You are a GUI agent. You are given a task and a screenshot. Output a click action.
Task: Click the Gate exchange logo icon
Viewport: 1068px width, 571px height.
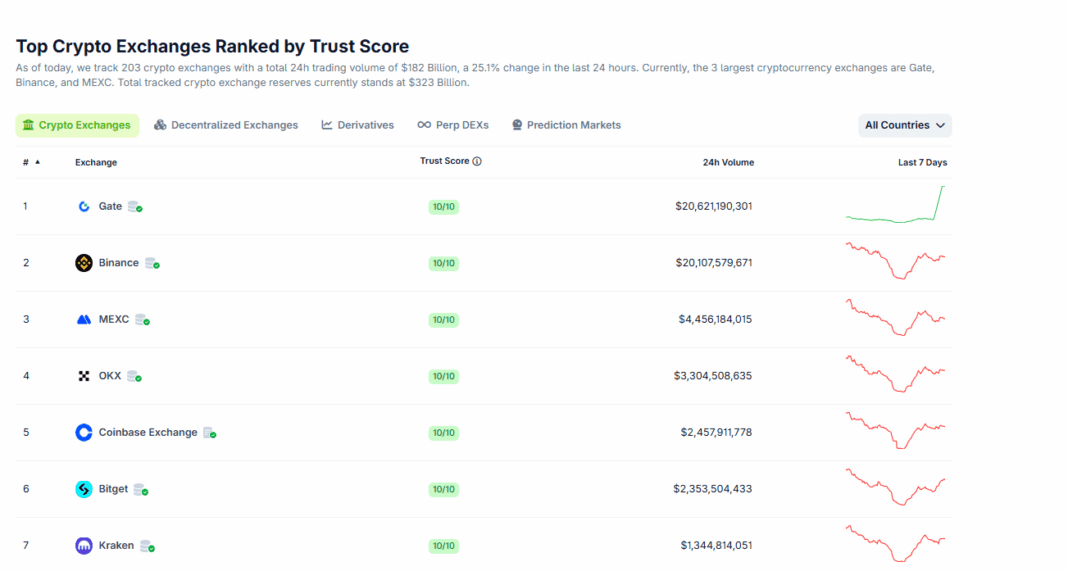click(84, 207)
